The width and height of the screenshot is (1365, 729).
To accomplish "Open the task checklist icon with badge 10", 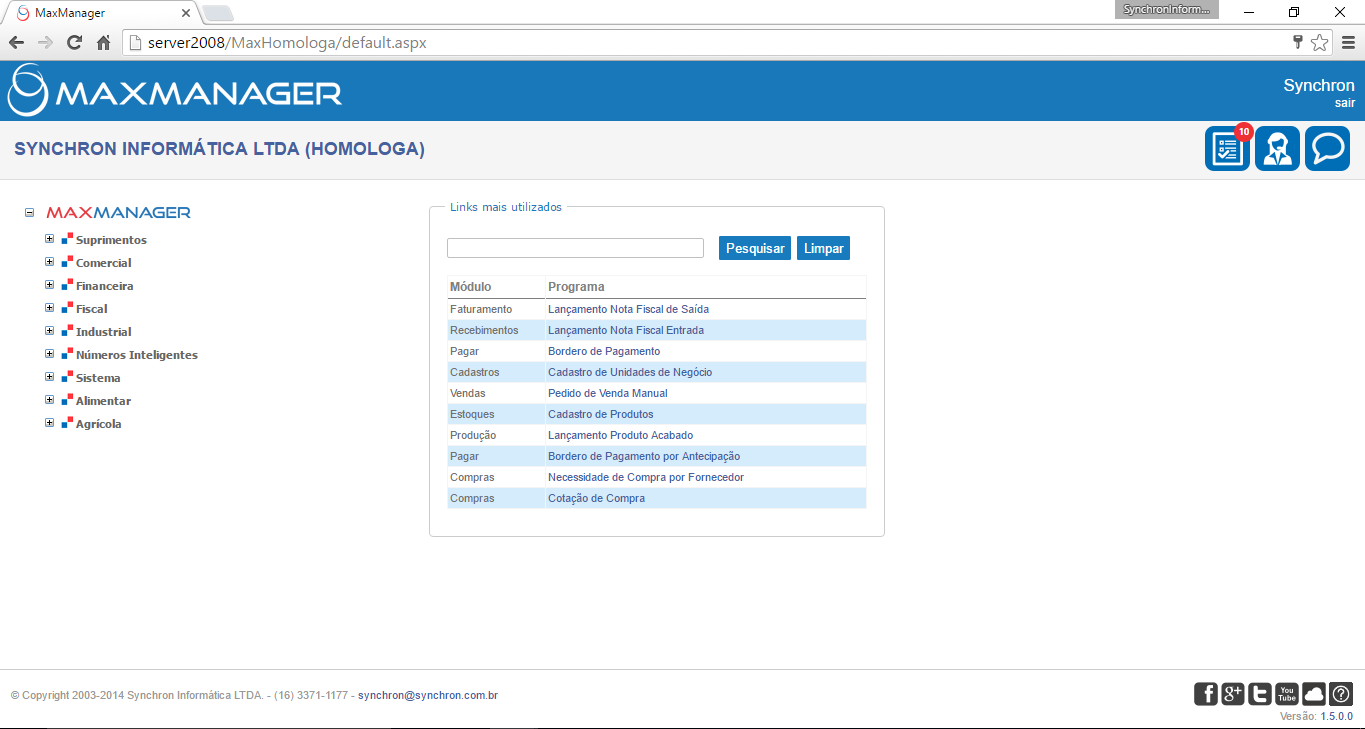I will (1227, 149).
